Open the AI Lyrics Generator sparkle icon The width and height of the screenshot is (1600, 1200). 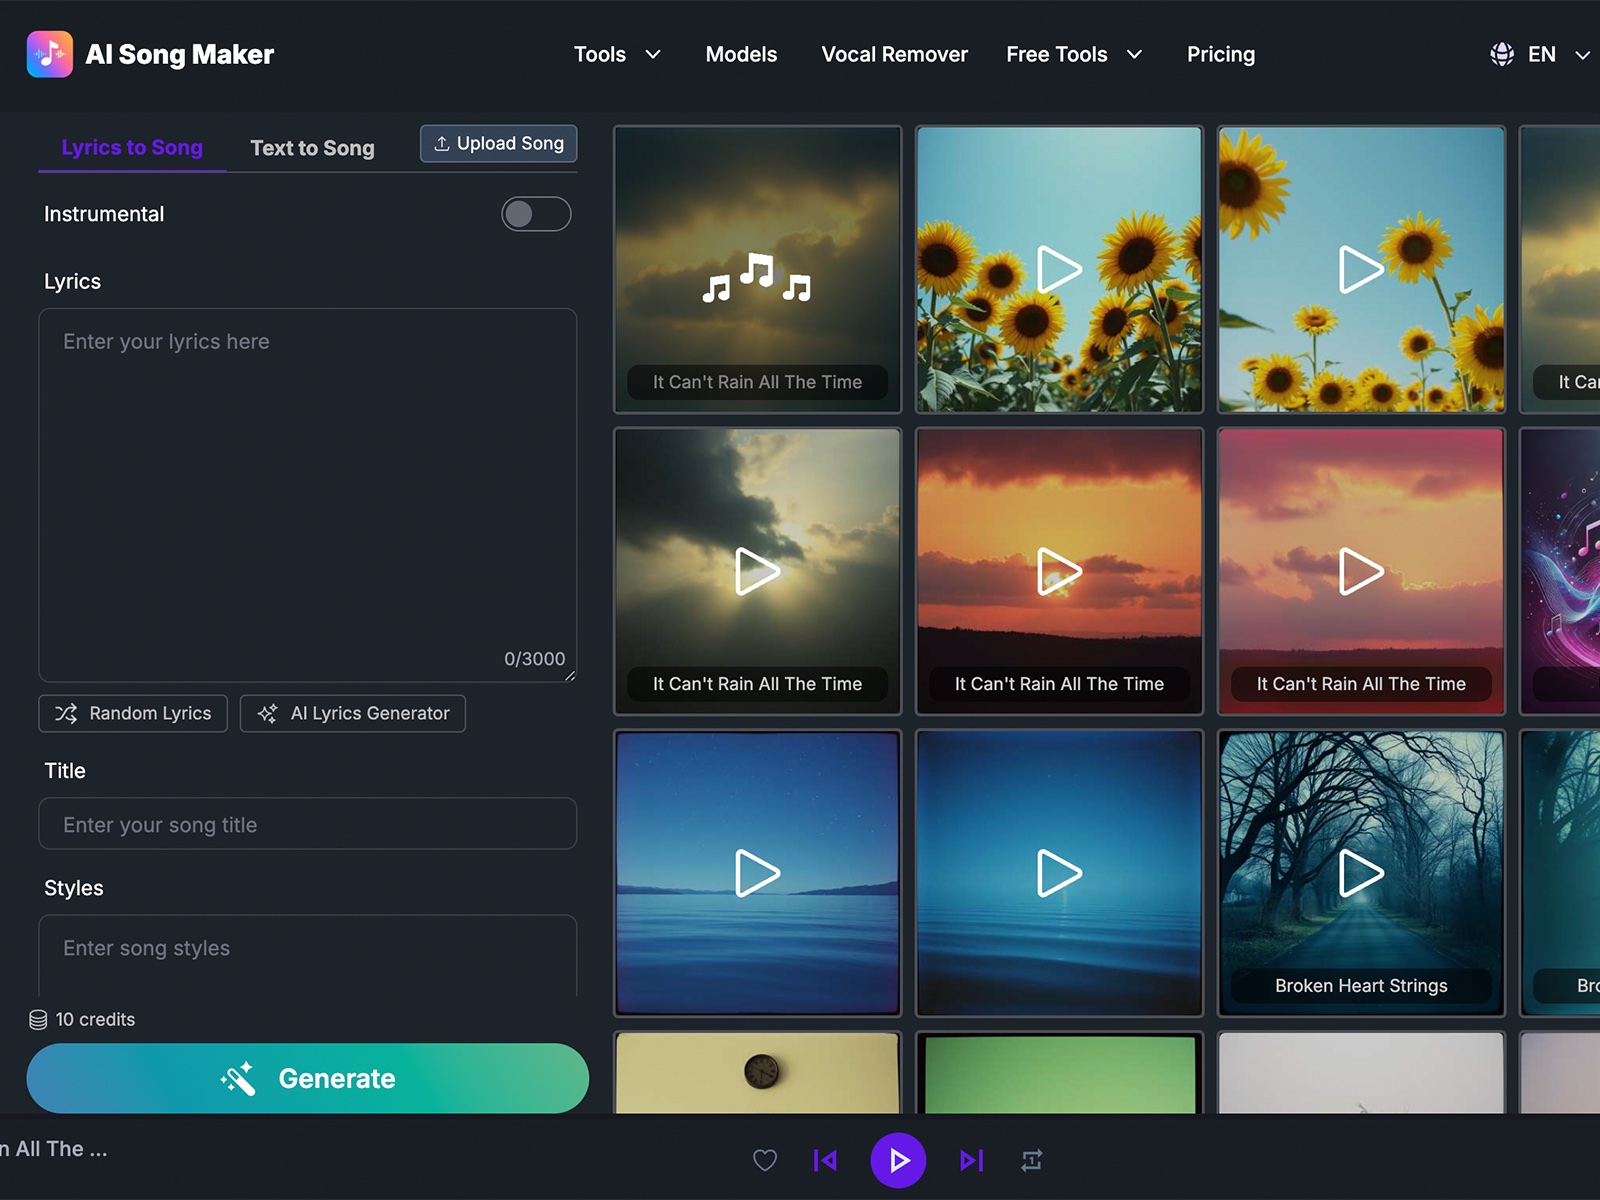pyautogui.click(x=267, y=713)
